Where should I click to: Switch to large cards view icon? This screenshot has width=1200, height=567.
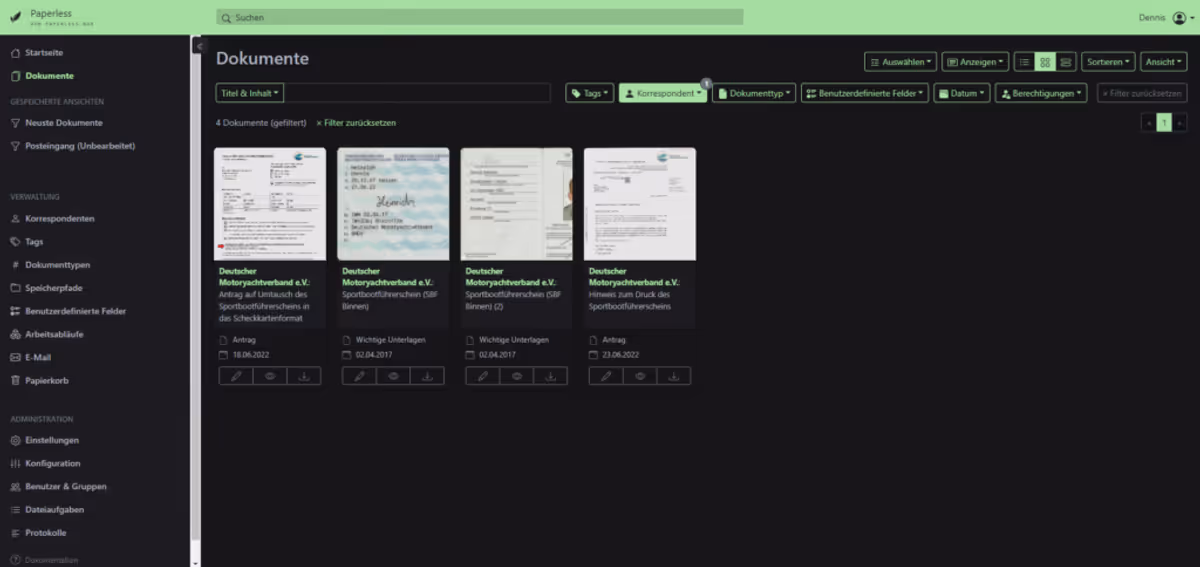(1066, 62)
